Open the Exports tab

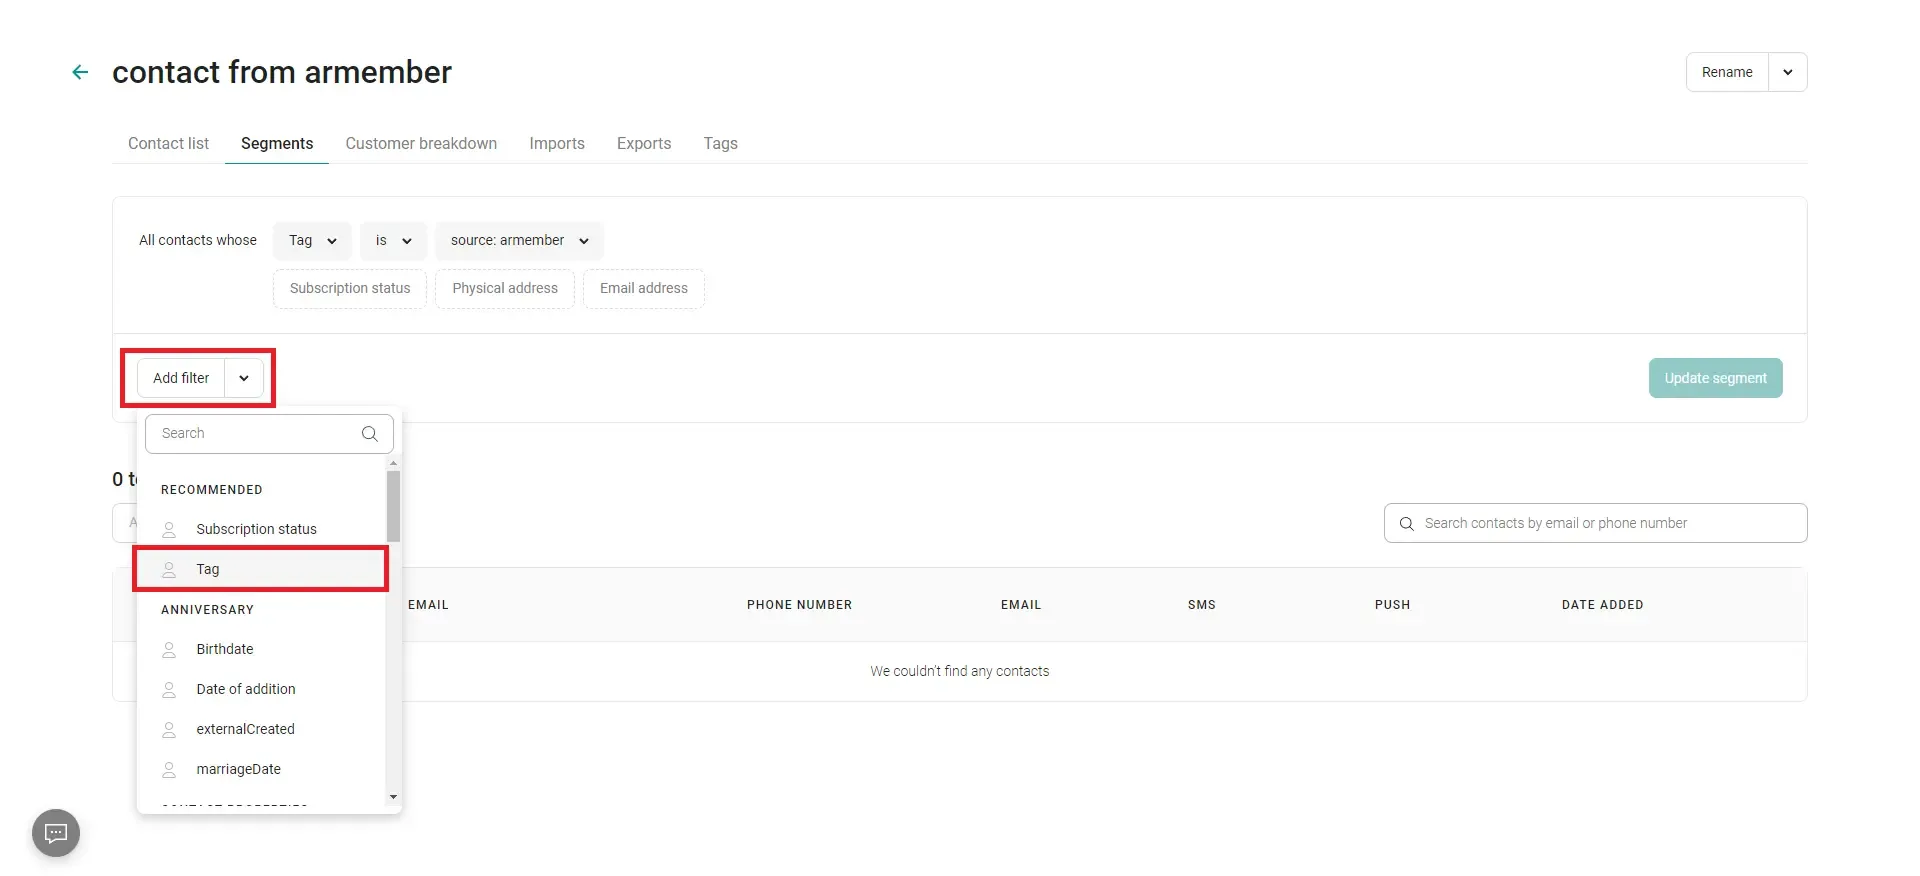click(644, 143)
